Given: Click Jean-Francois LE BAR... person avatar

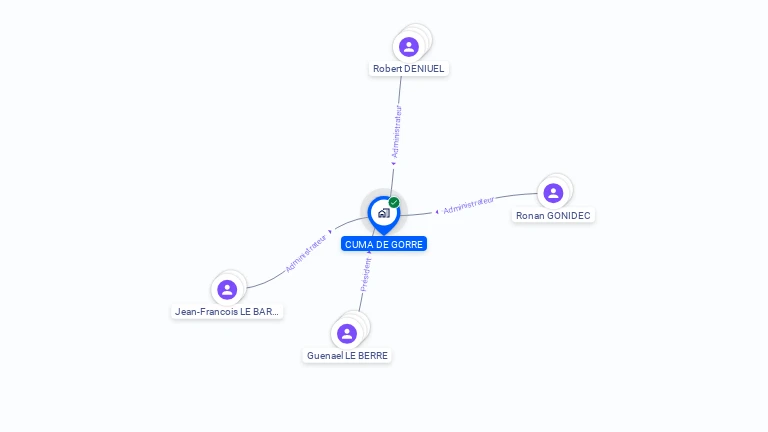Looking at the screenshot, I should click(227, 289).
